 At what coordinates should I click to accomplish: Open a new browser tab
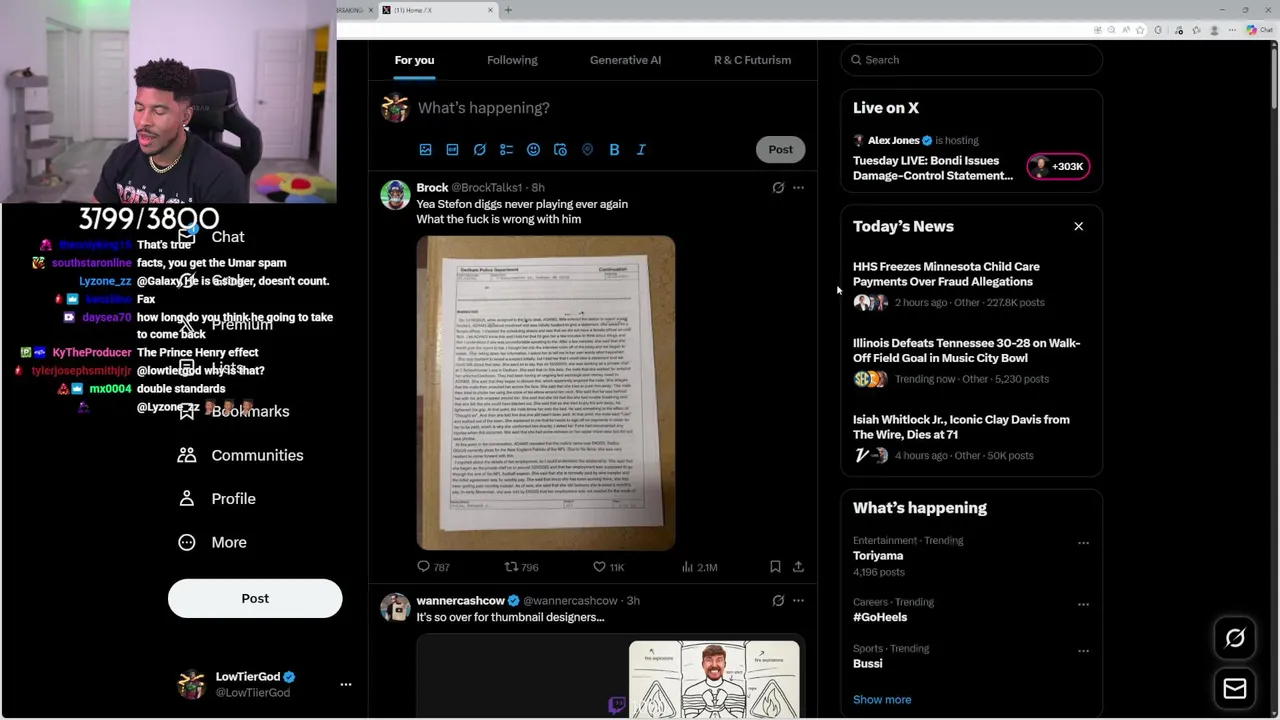click(x=508, y=10)
